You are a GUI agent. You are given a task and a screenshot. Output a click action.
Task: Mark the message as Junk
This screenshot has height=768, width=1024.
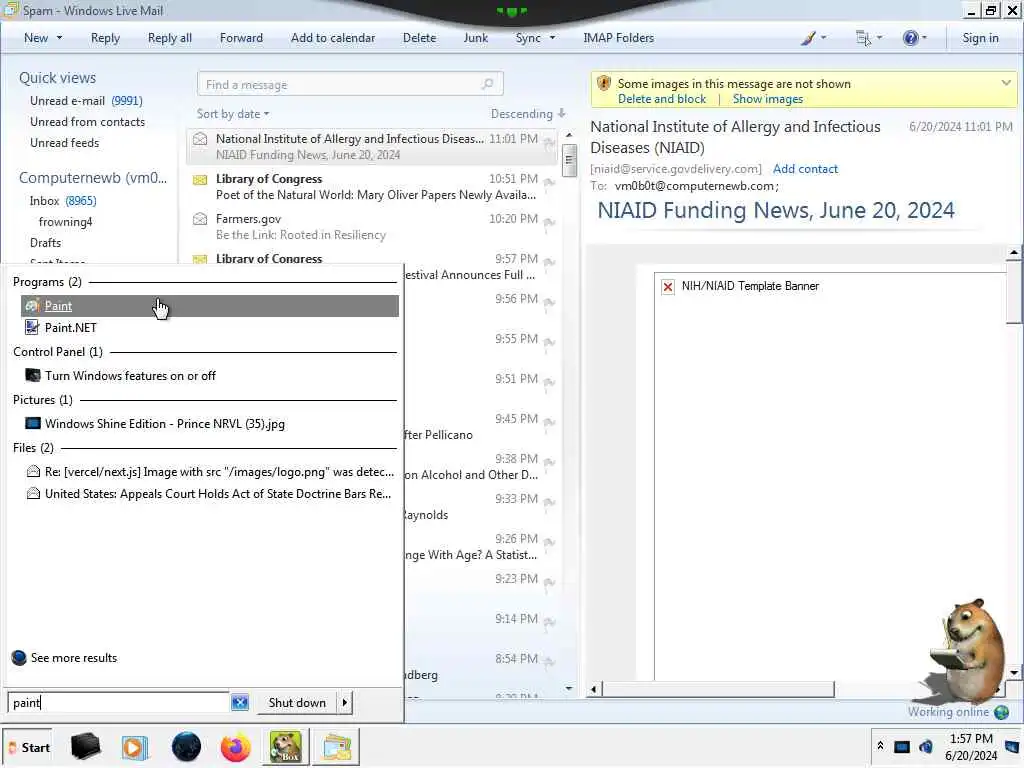(x=475, y=38)
